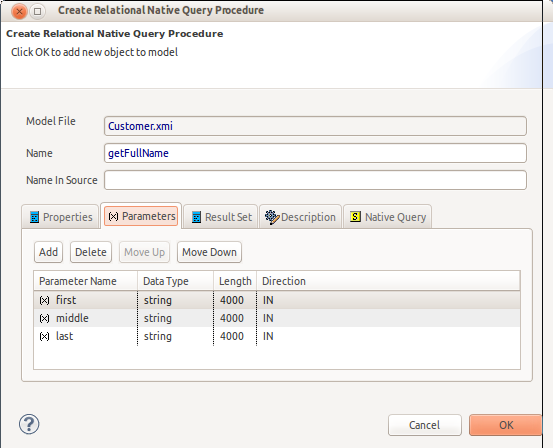Move the selected parameter with Move Down
Screen dimensions: 553x448
coord(209,252)
